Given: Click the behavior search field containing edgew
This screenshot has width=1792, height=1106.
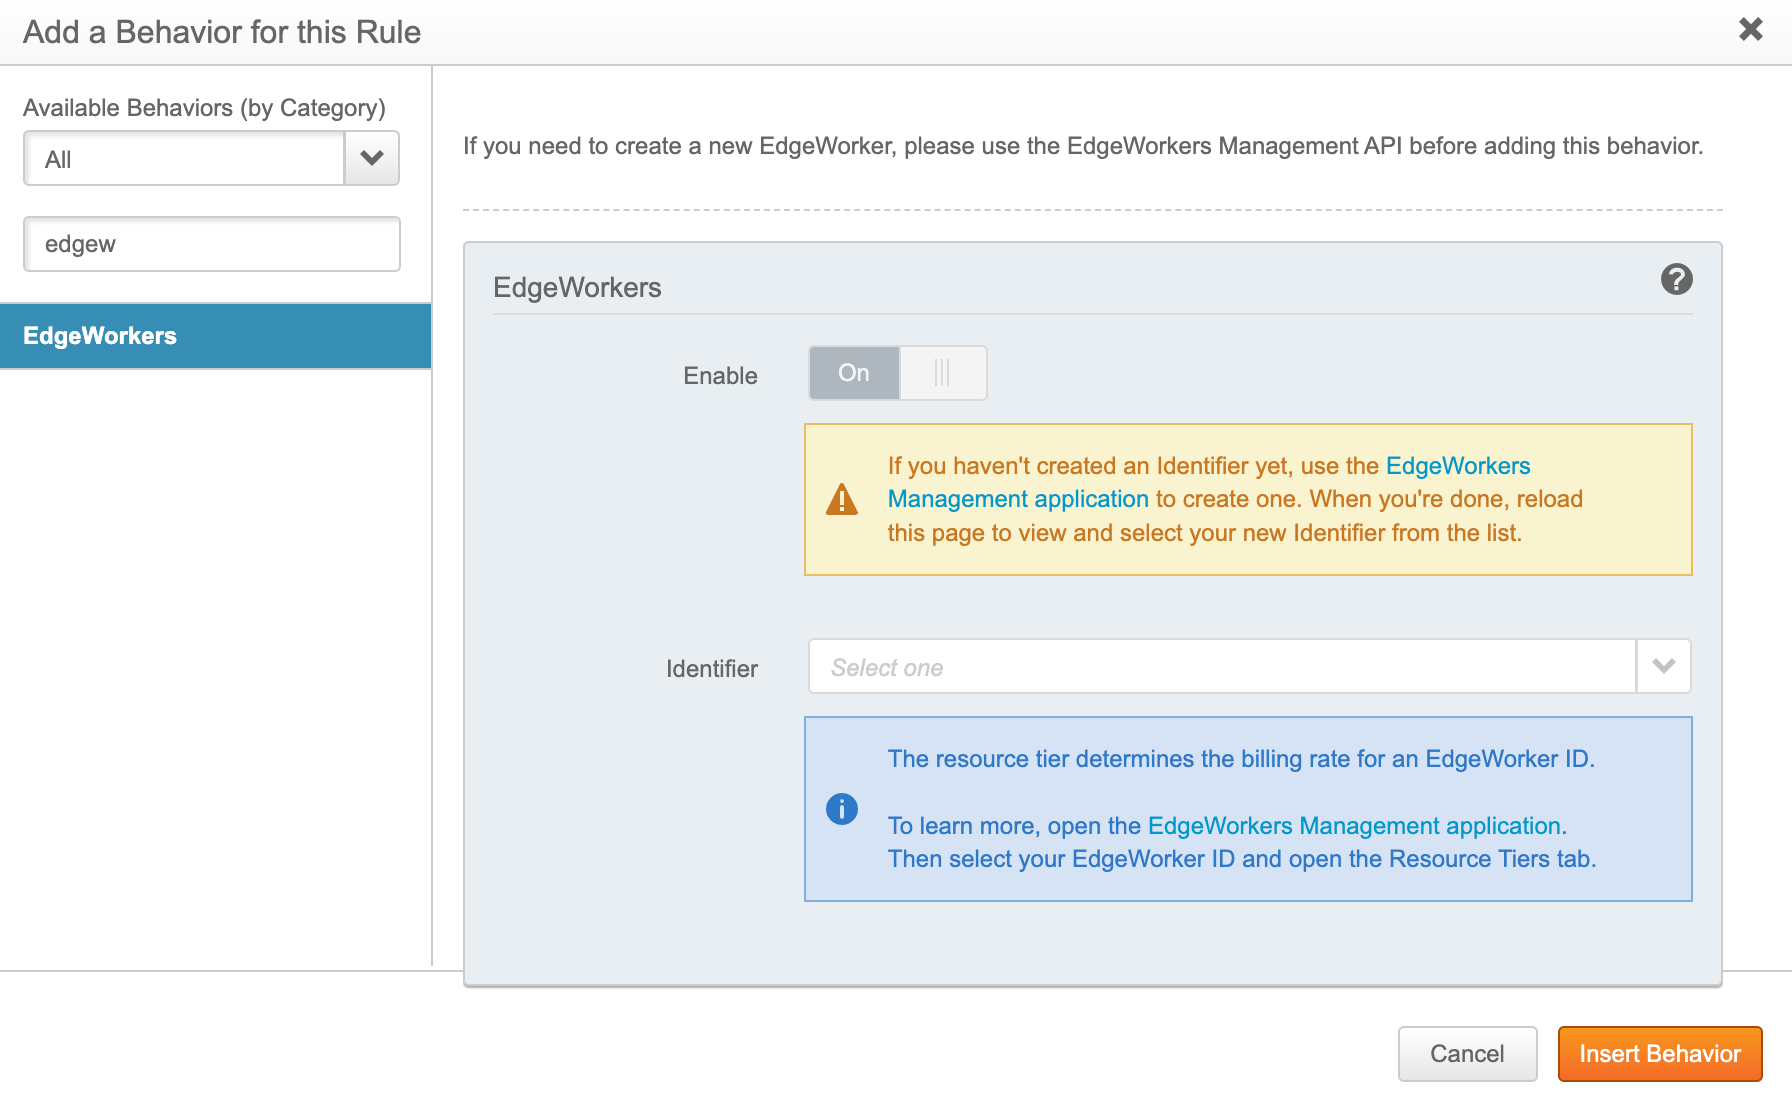Looking at the screenshot, I should (x=212, y=244).
